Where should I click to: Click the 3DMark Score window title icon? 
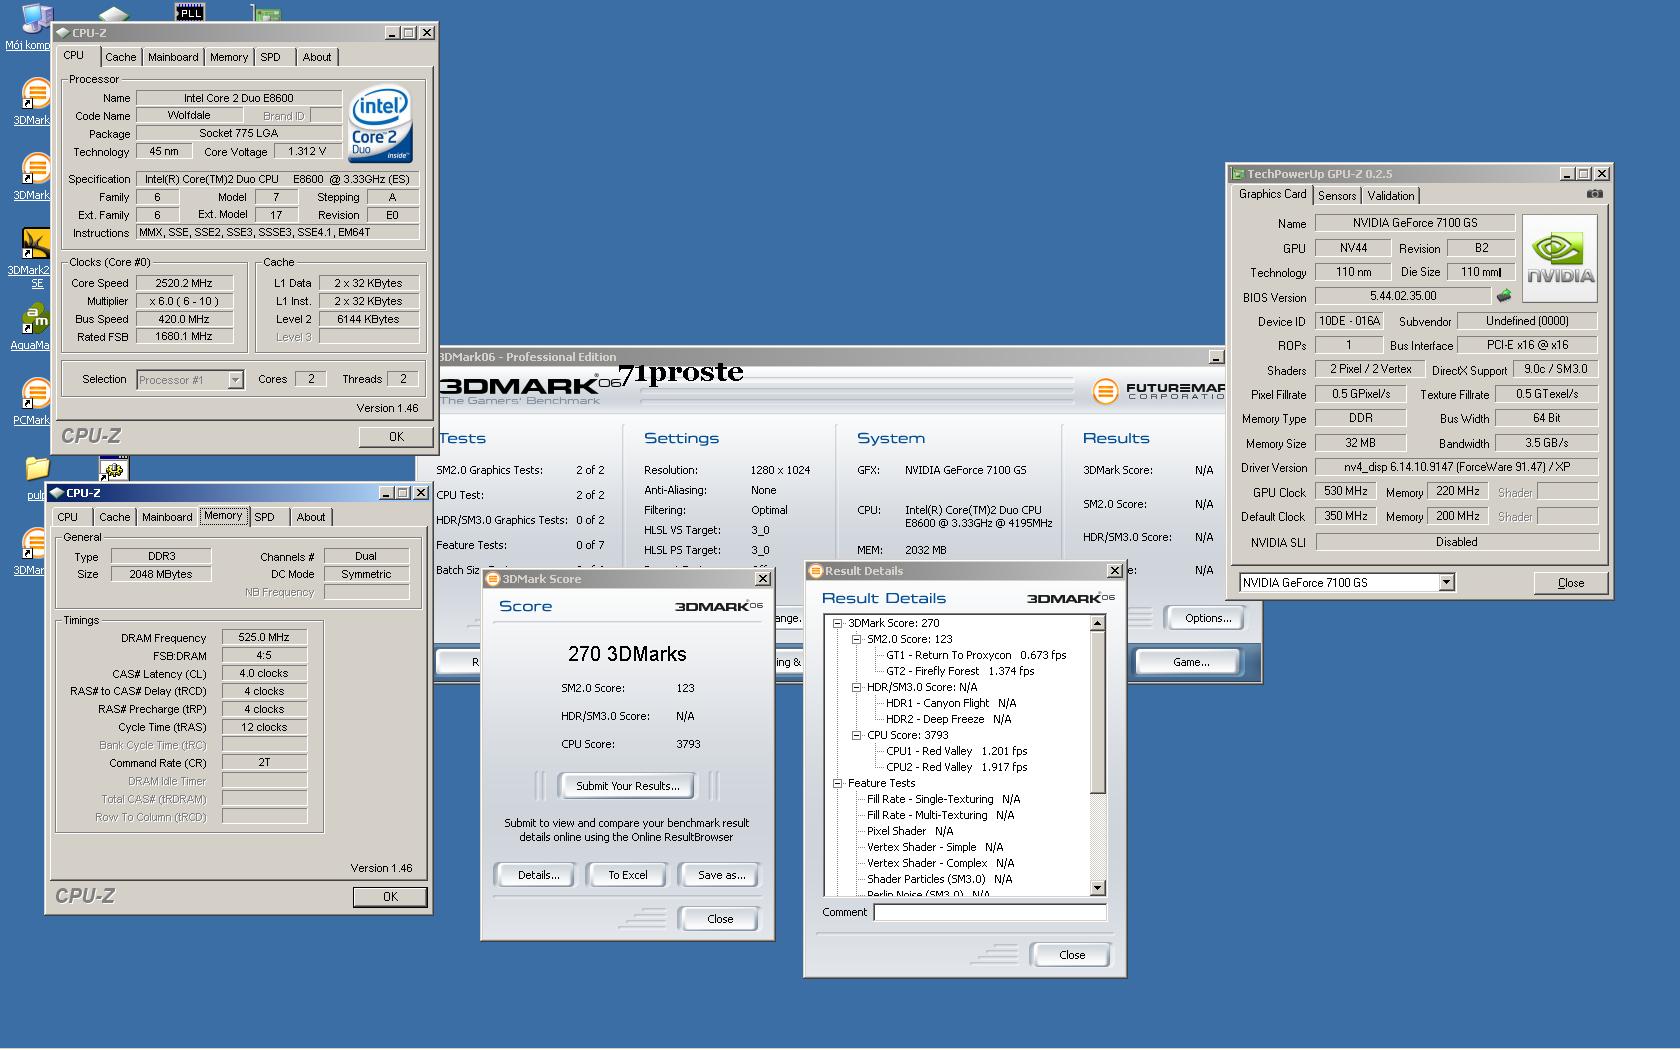coord(493,579)
